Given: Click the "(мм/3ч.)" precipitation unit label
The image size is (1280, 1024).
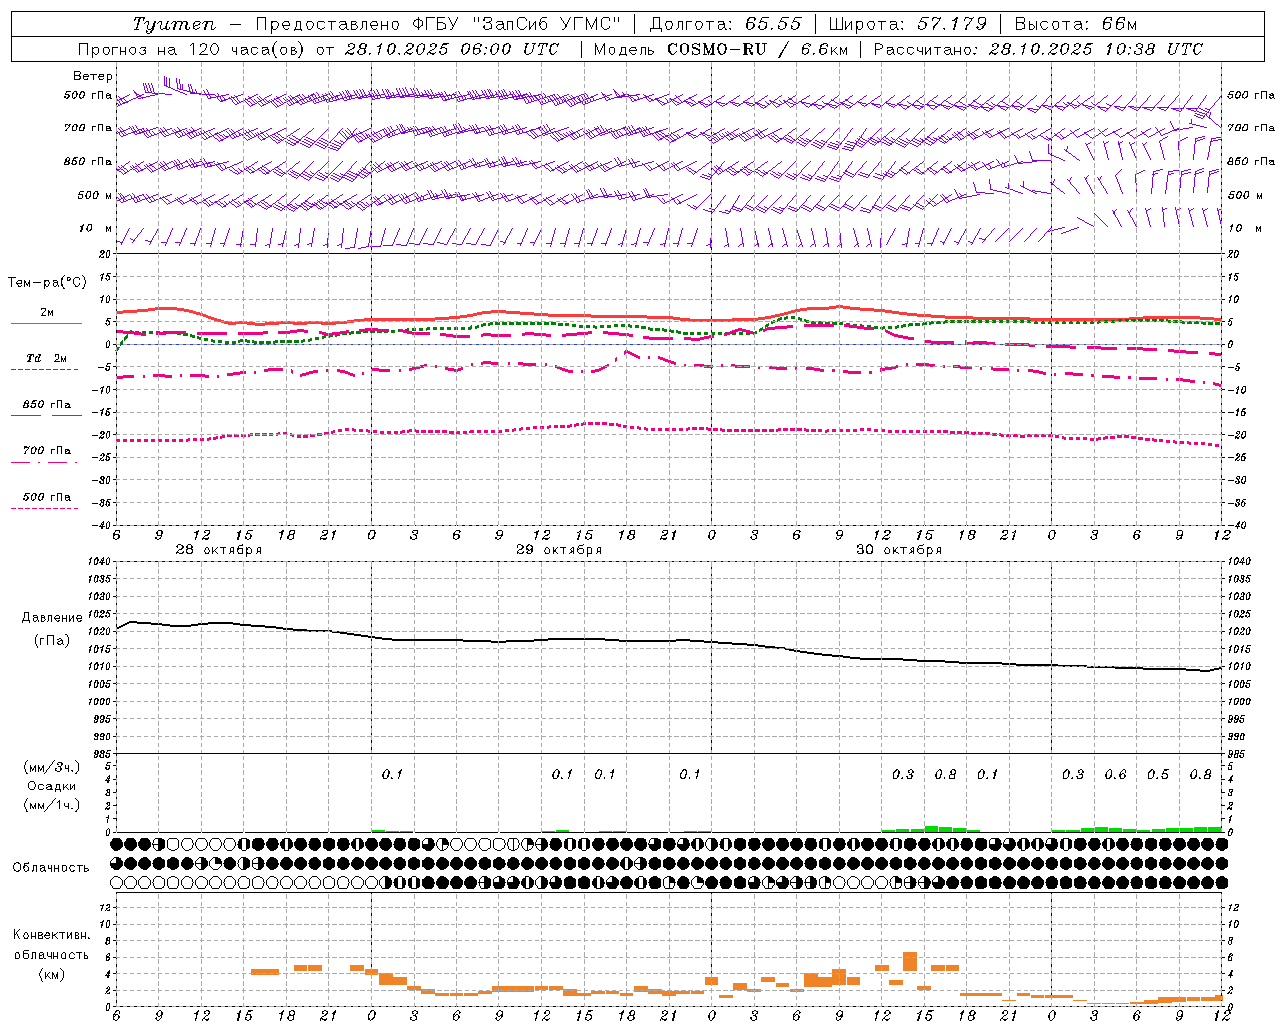Looking at the screenshot, I should (52, 767).
